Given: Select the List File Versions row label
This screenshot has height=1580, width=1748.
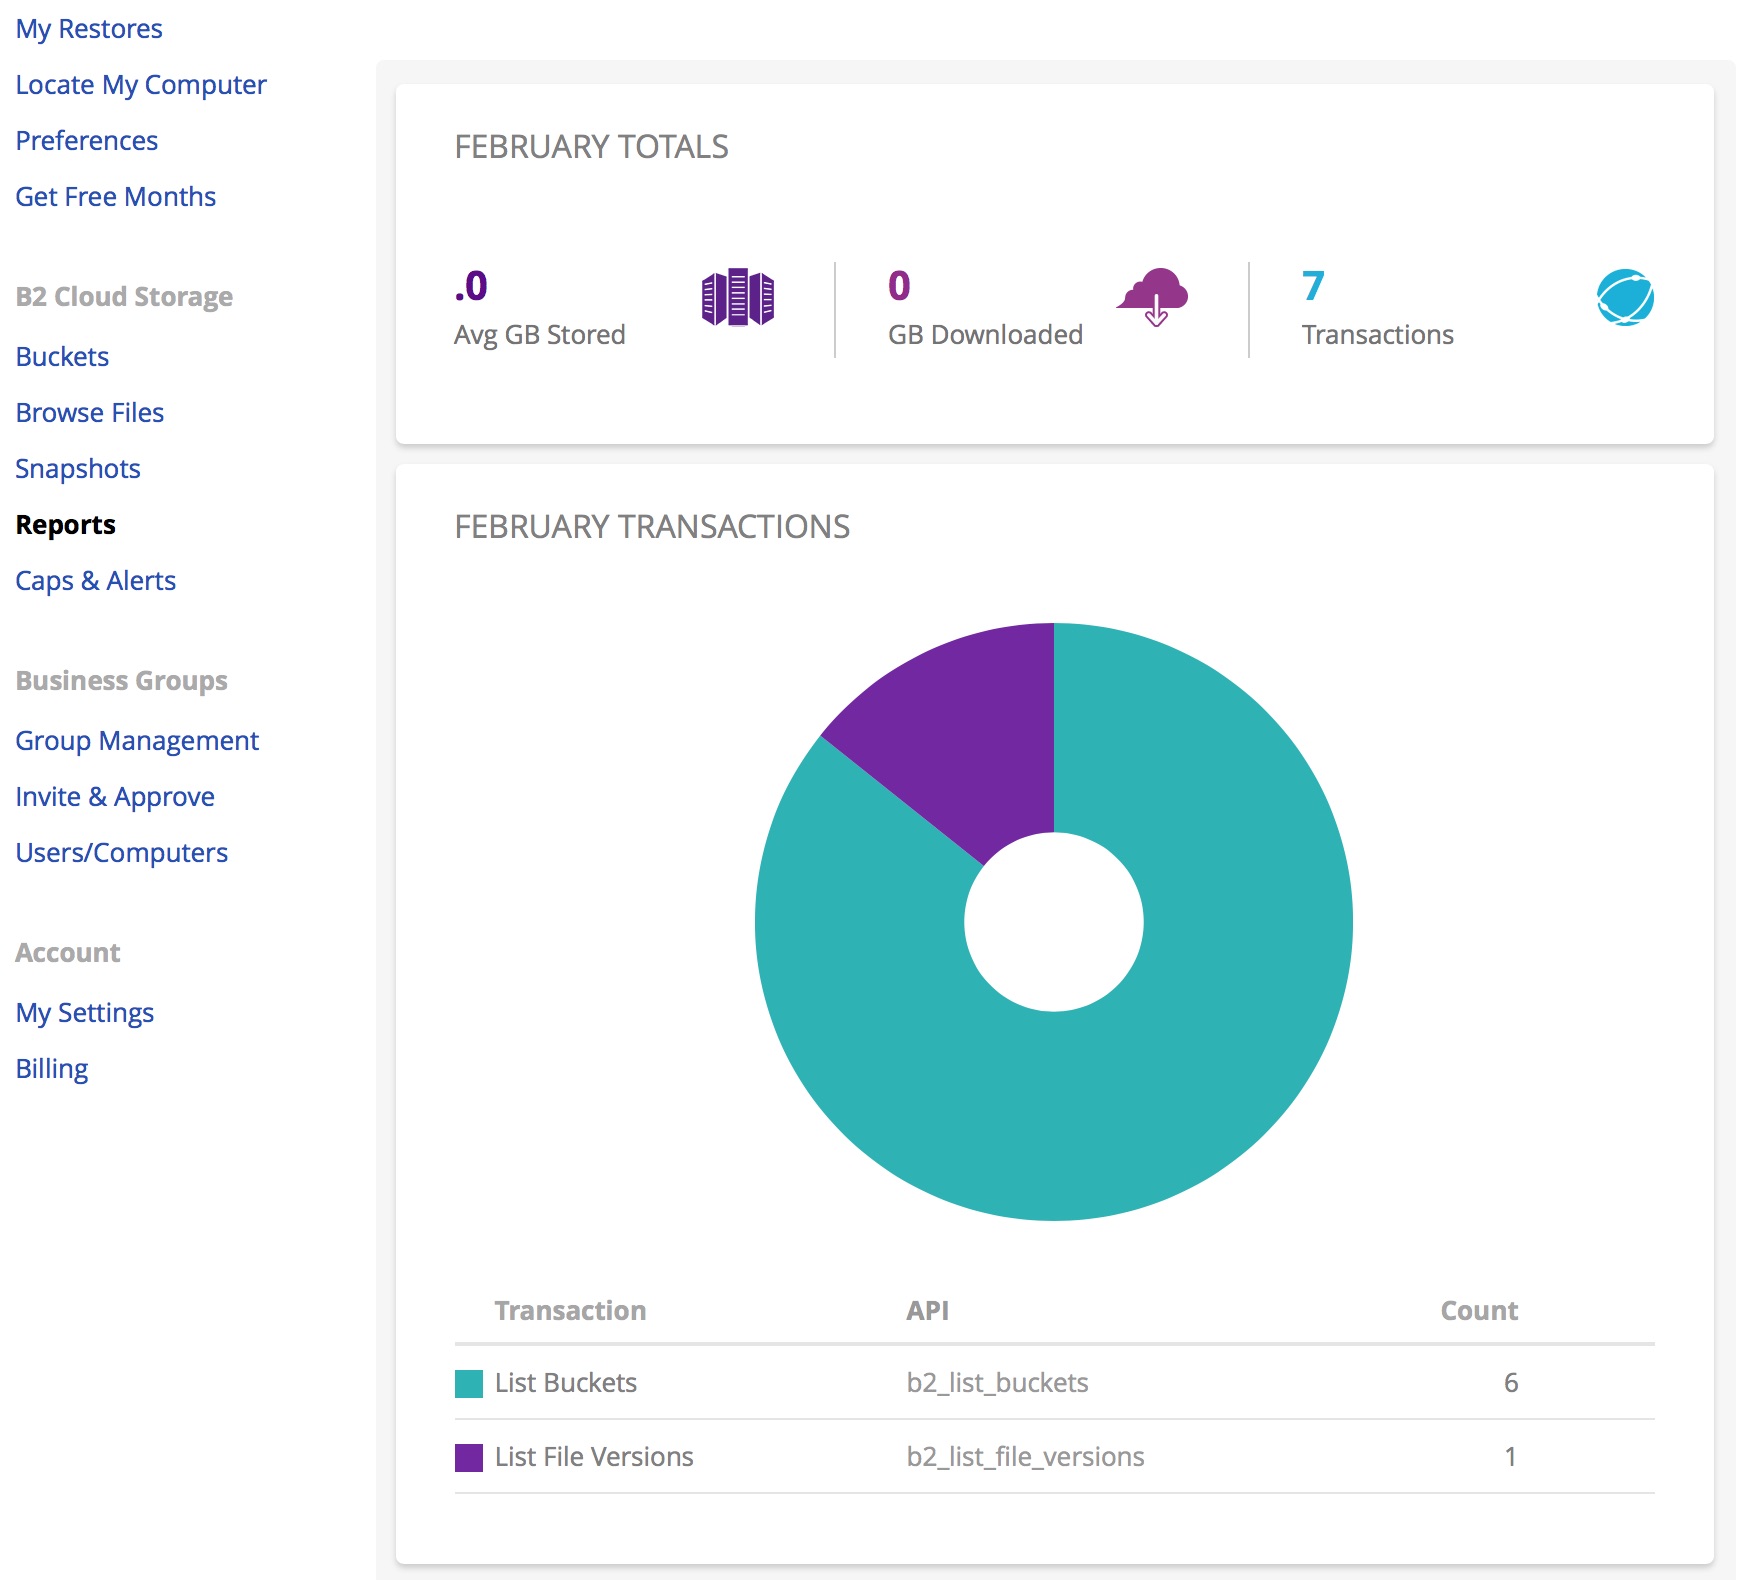Looking at the screenshot, I should pos(594,1457).
